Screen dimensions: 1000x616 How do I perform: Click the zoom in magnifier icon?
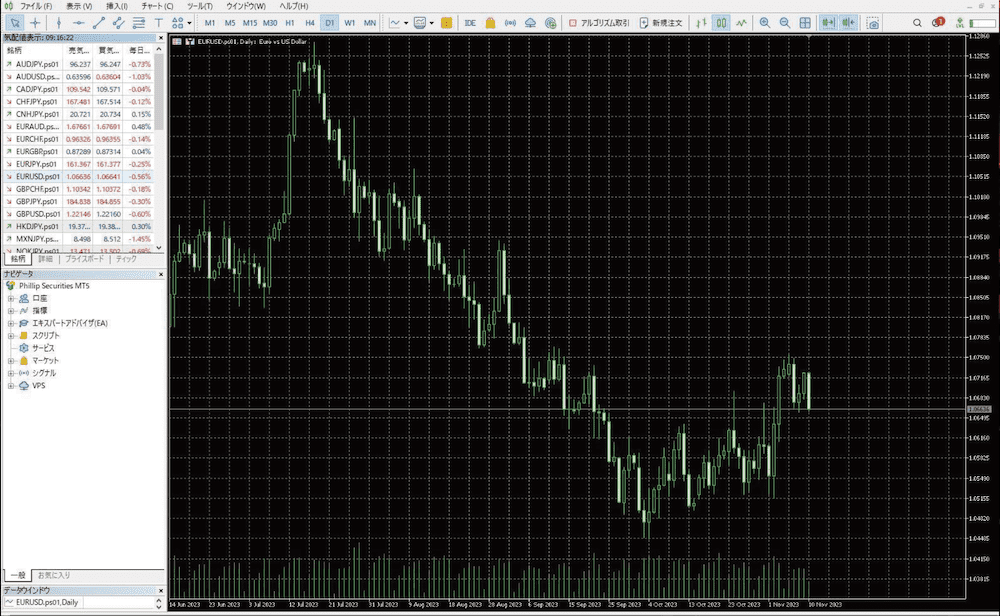765,22
